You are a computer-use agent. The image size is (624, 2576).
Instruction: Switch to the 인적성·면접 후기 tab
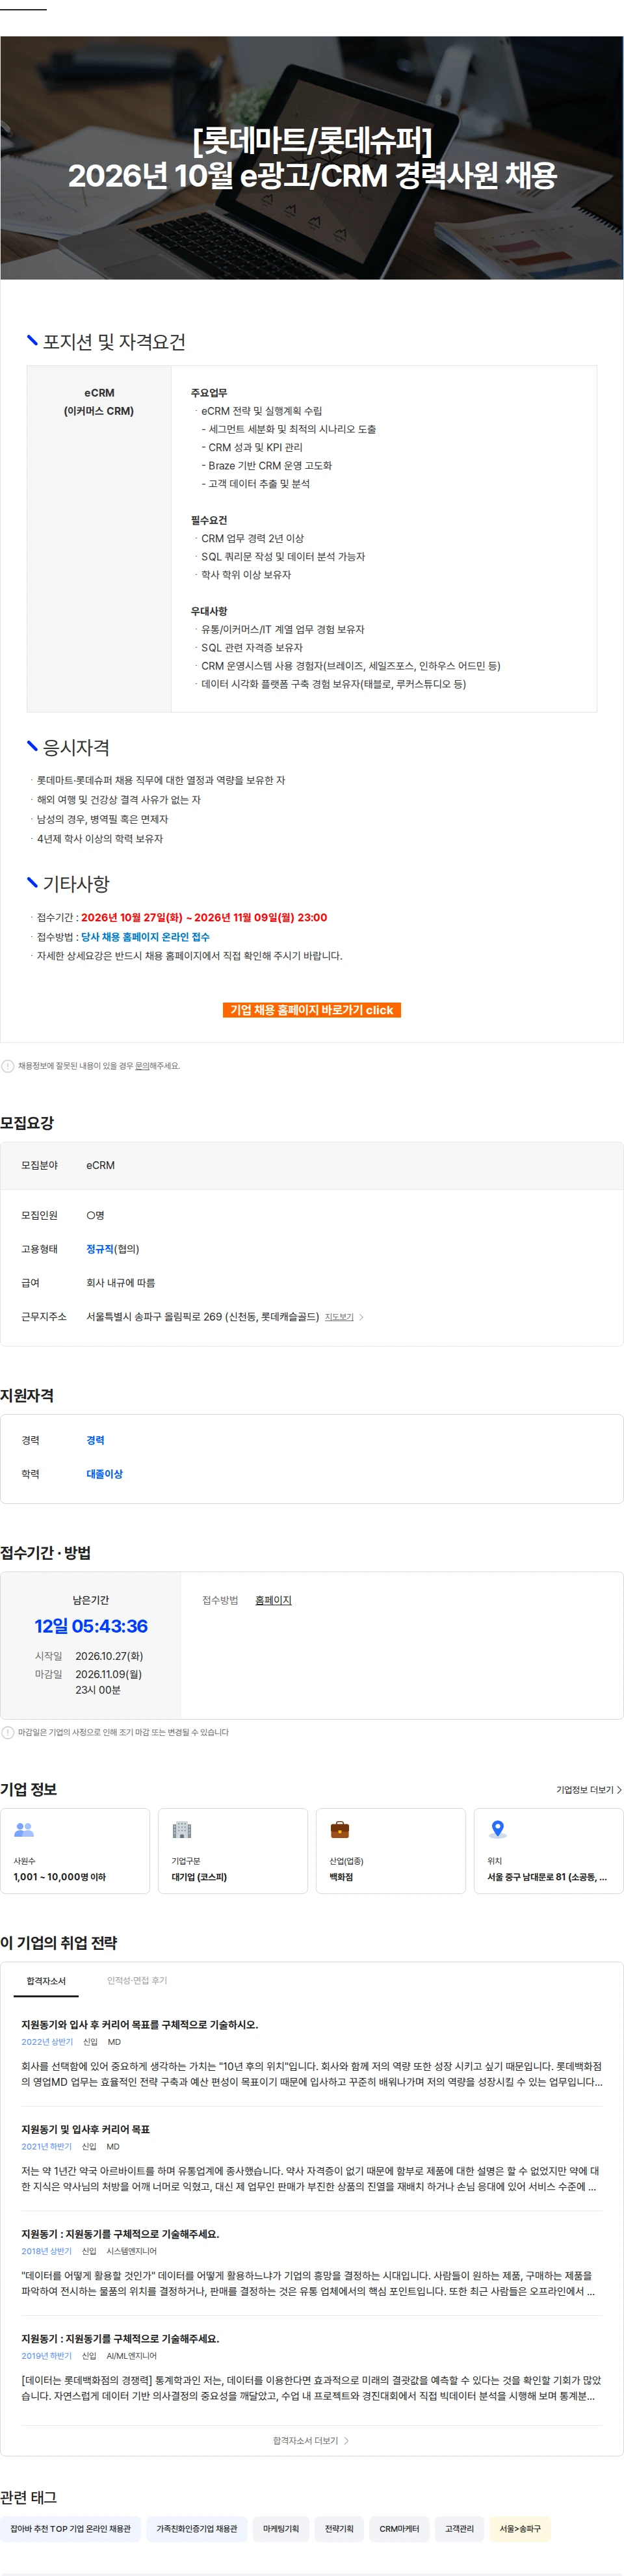[137, 1981]
